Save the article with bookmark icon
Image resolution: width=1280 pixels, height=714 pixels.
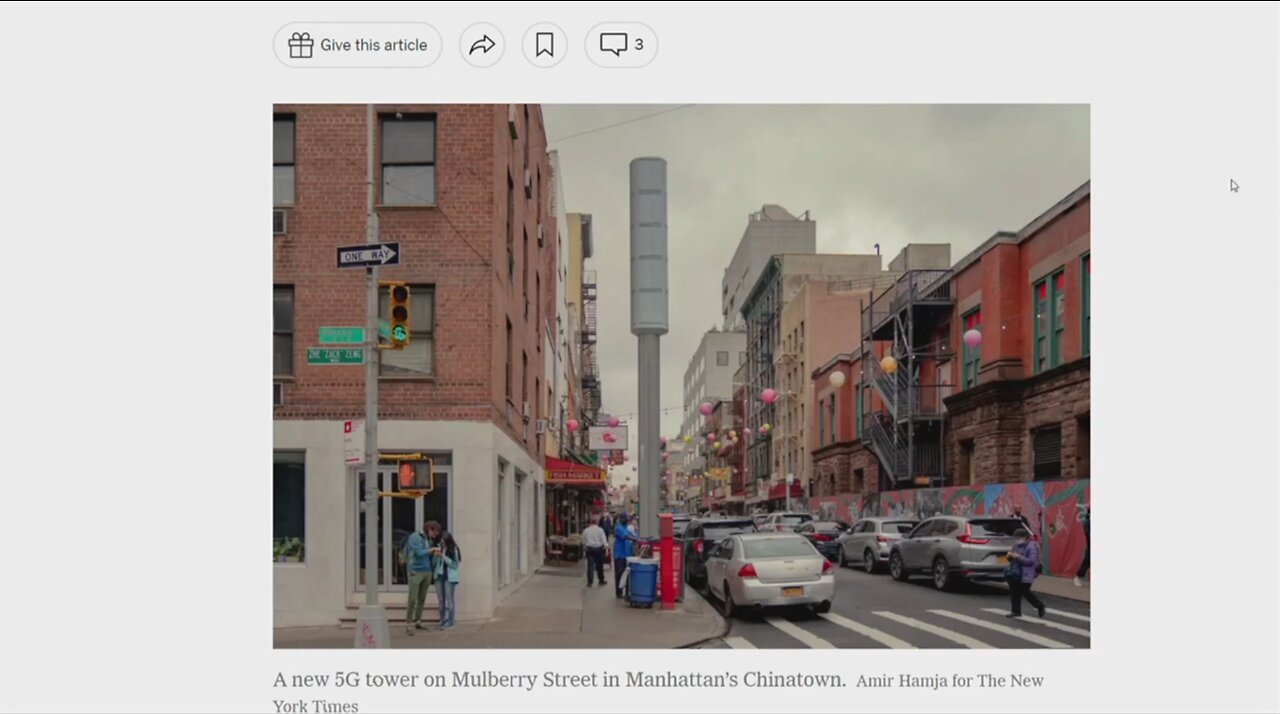coord(544,45)
